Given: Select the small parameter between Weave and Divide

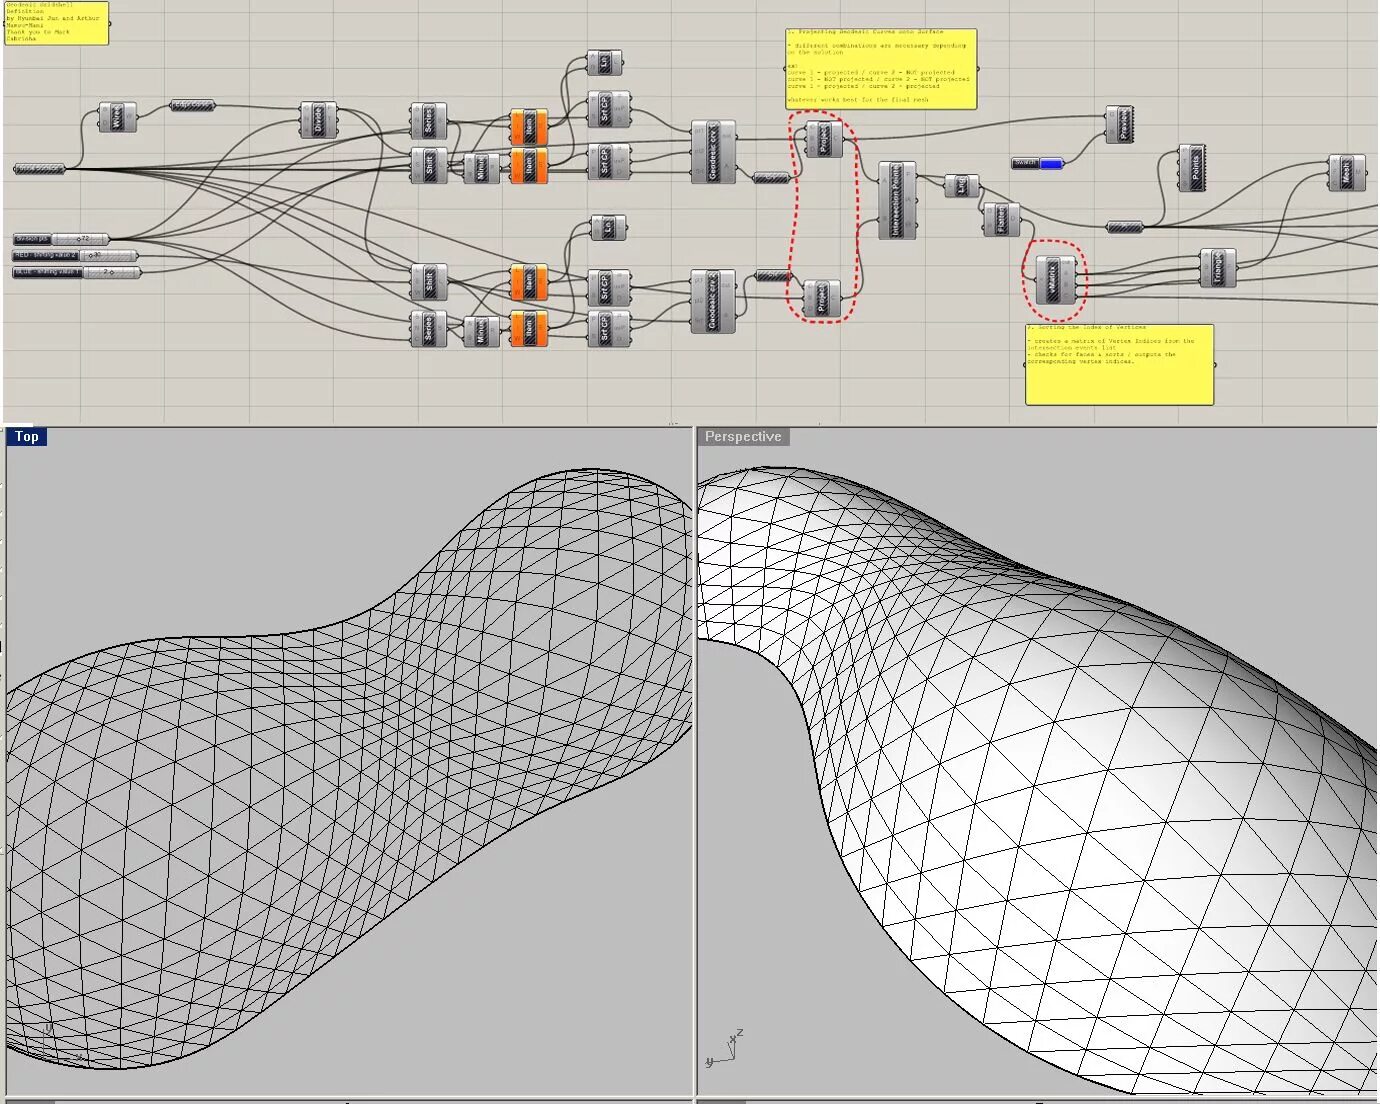Looking at the screenshot, I should point(192,105).
